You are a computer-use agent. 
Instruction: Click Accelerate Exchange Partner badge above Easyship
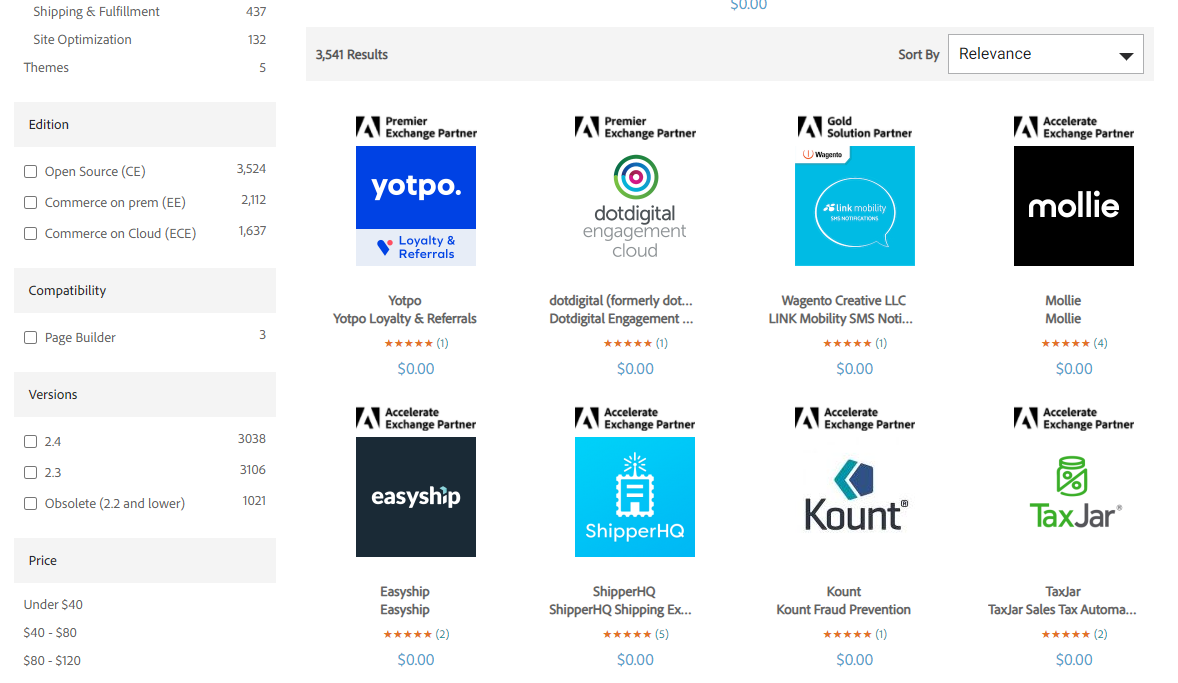(415, 418)
